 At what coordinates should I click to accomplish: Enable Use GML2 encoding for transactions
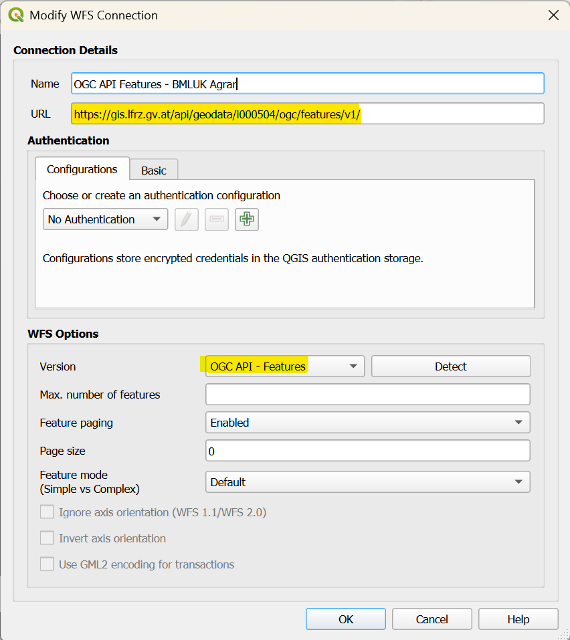pyautogui.click(x=47, y=564)
